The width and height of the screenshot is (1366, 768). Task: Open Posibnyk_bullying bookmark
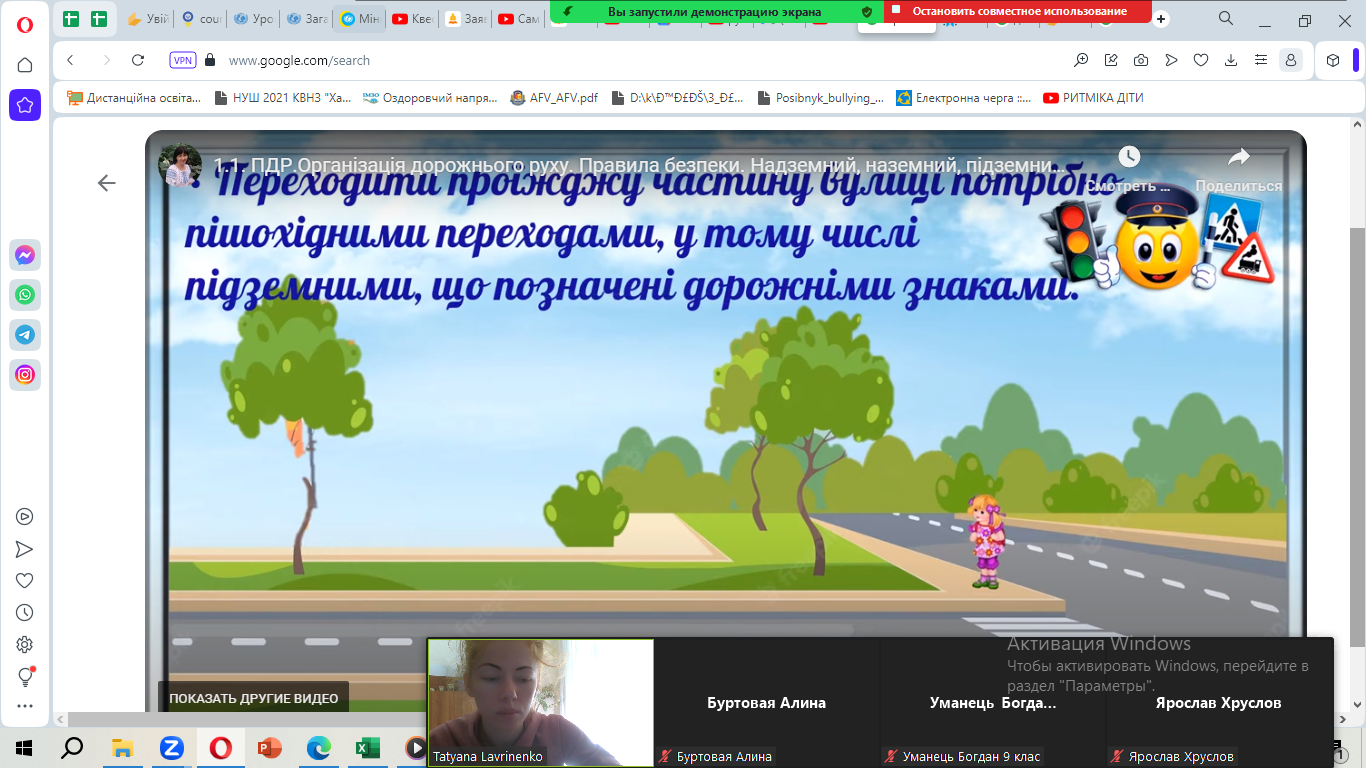tap(821, 98)
